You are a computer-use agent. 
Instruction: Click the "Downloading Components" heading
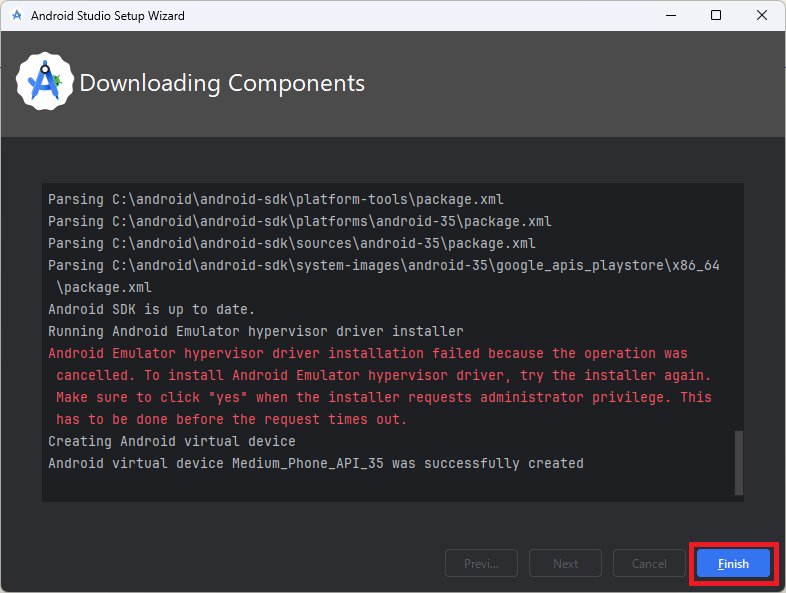222,83
